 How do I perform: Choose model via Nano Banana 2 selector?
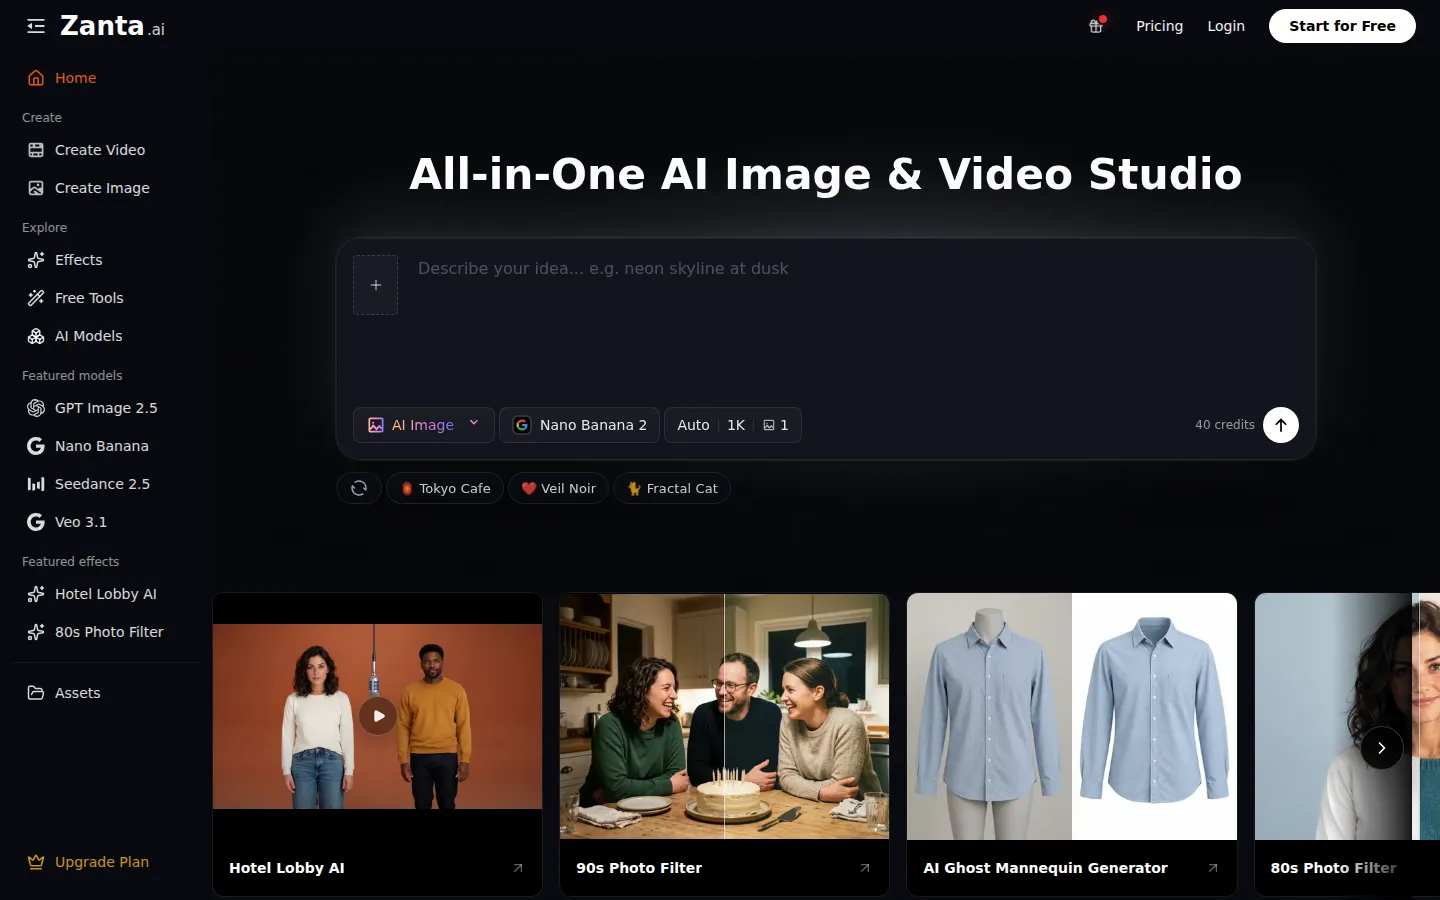click(580, 425)
